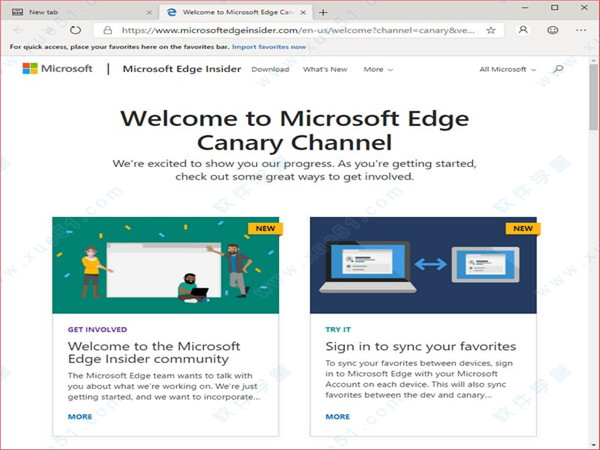Click MORE under sync your favorites card
Image resolution: width=600 pixels, height=450 pixels.
click(337, 416)
